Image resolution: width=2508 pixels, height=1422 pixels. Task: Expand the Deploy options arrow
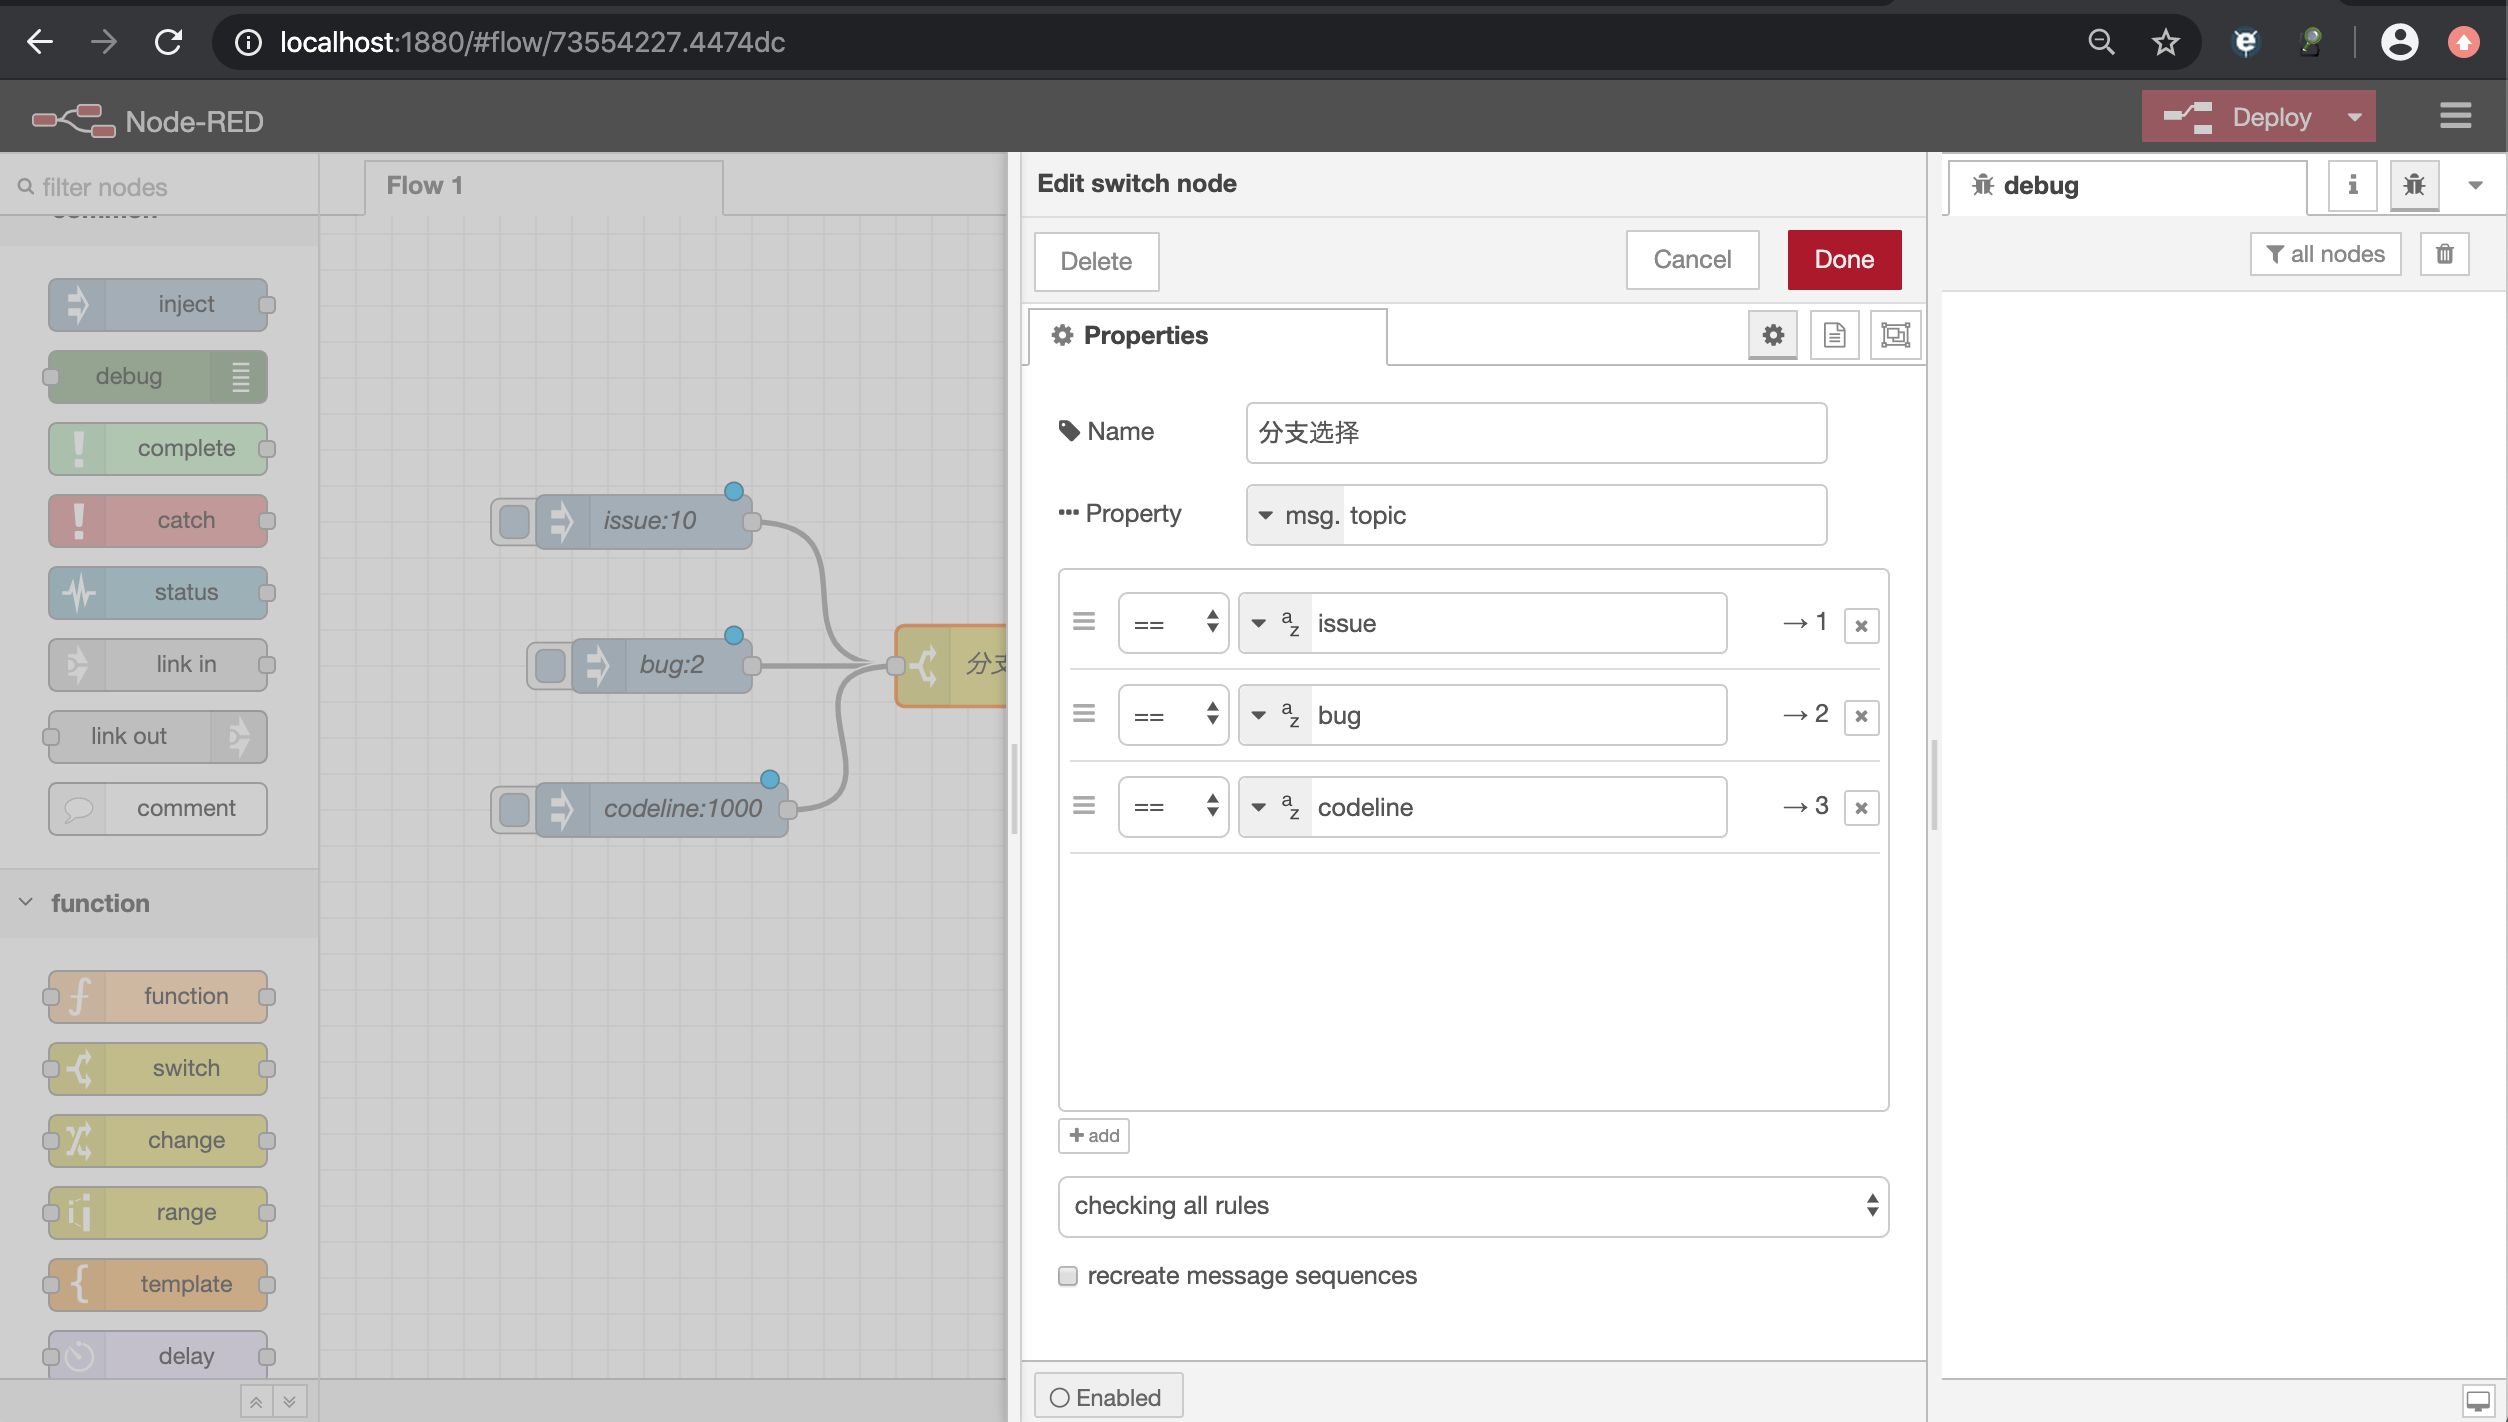coord(2354,117)
